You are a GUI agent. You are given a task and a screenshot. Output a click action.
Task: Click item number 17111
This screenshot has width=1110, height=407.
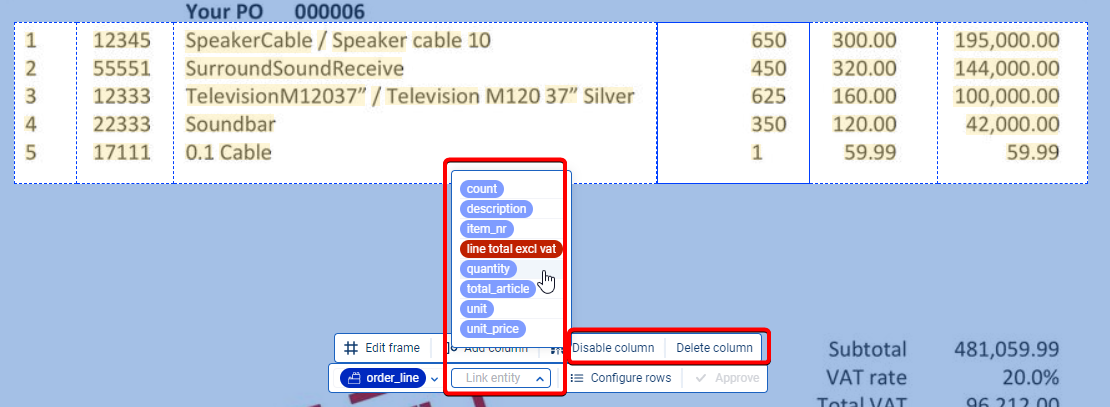(x=122, y=152)
